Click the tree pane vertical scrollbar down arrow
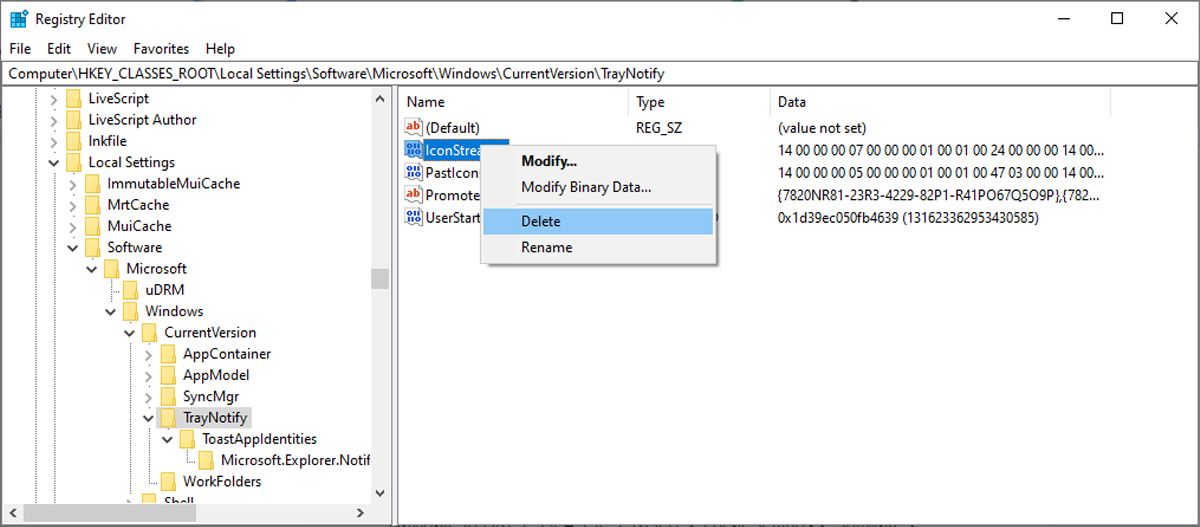This screenshot has height=527, width=1200. 379,492
